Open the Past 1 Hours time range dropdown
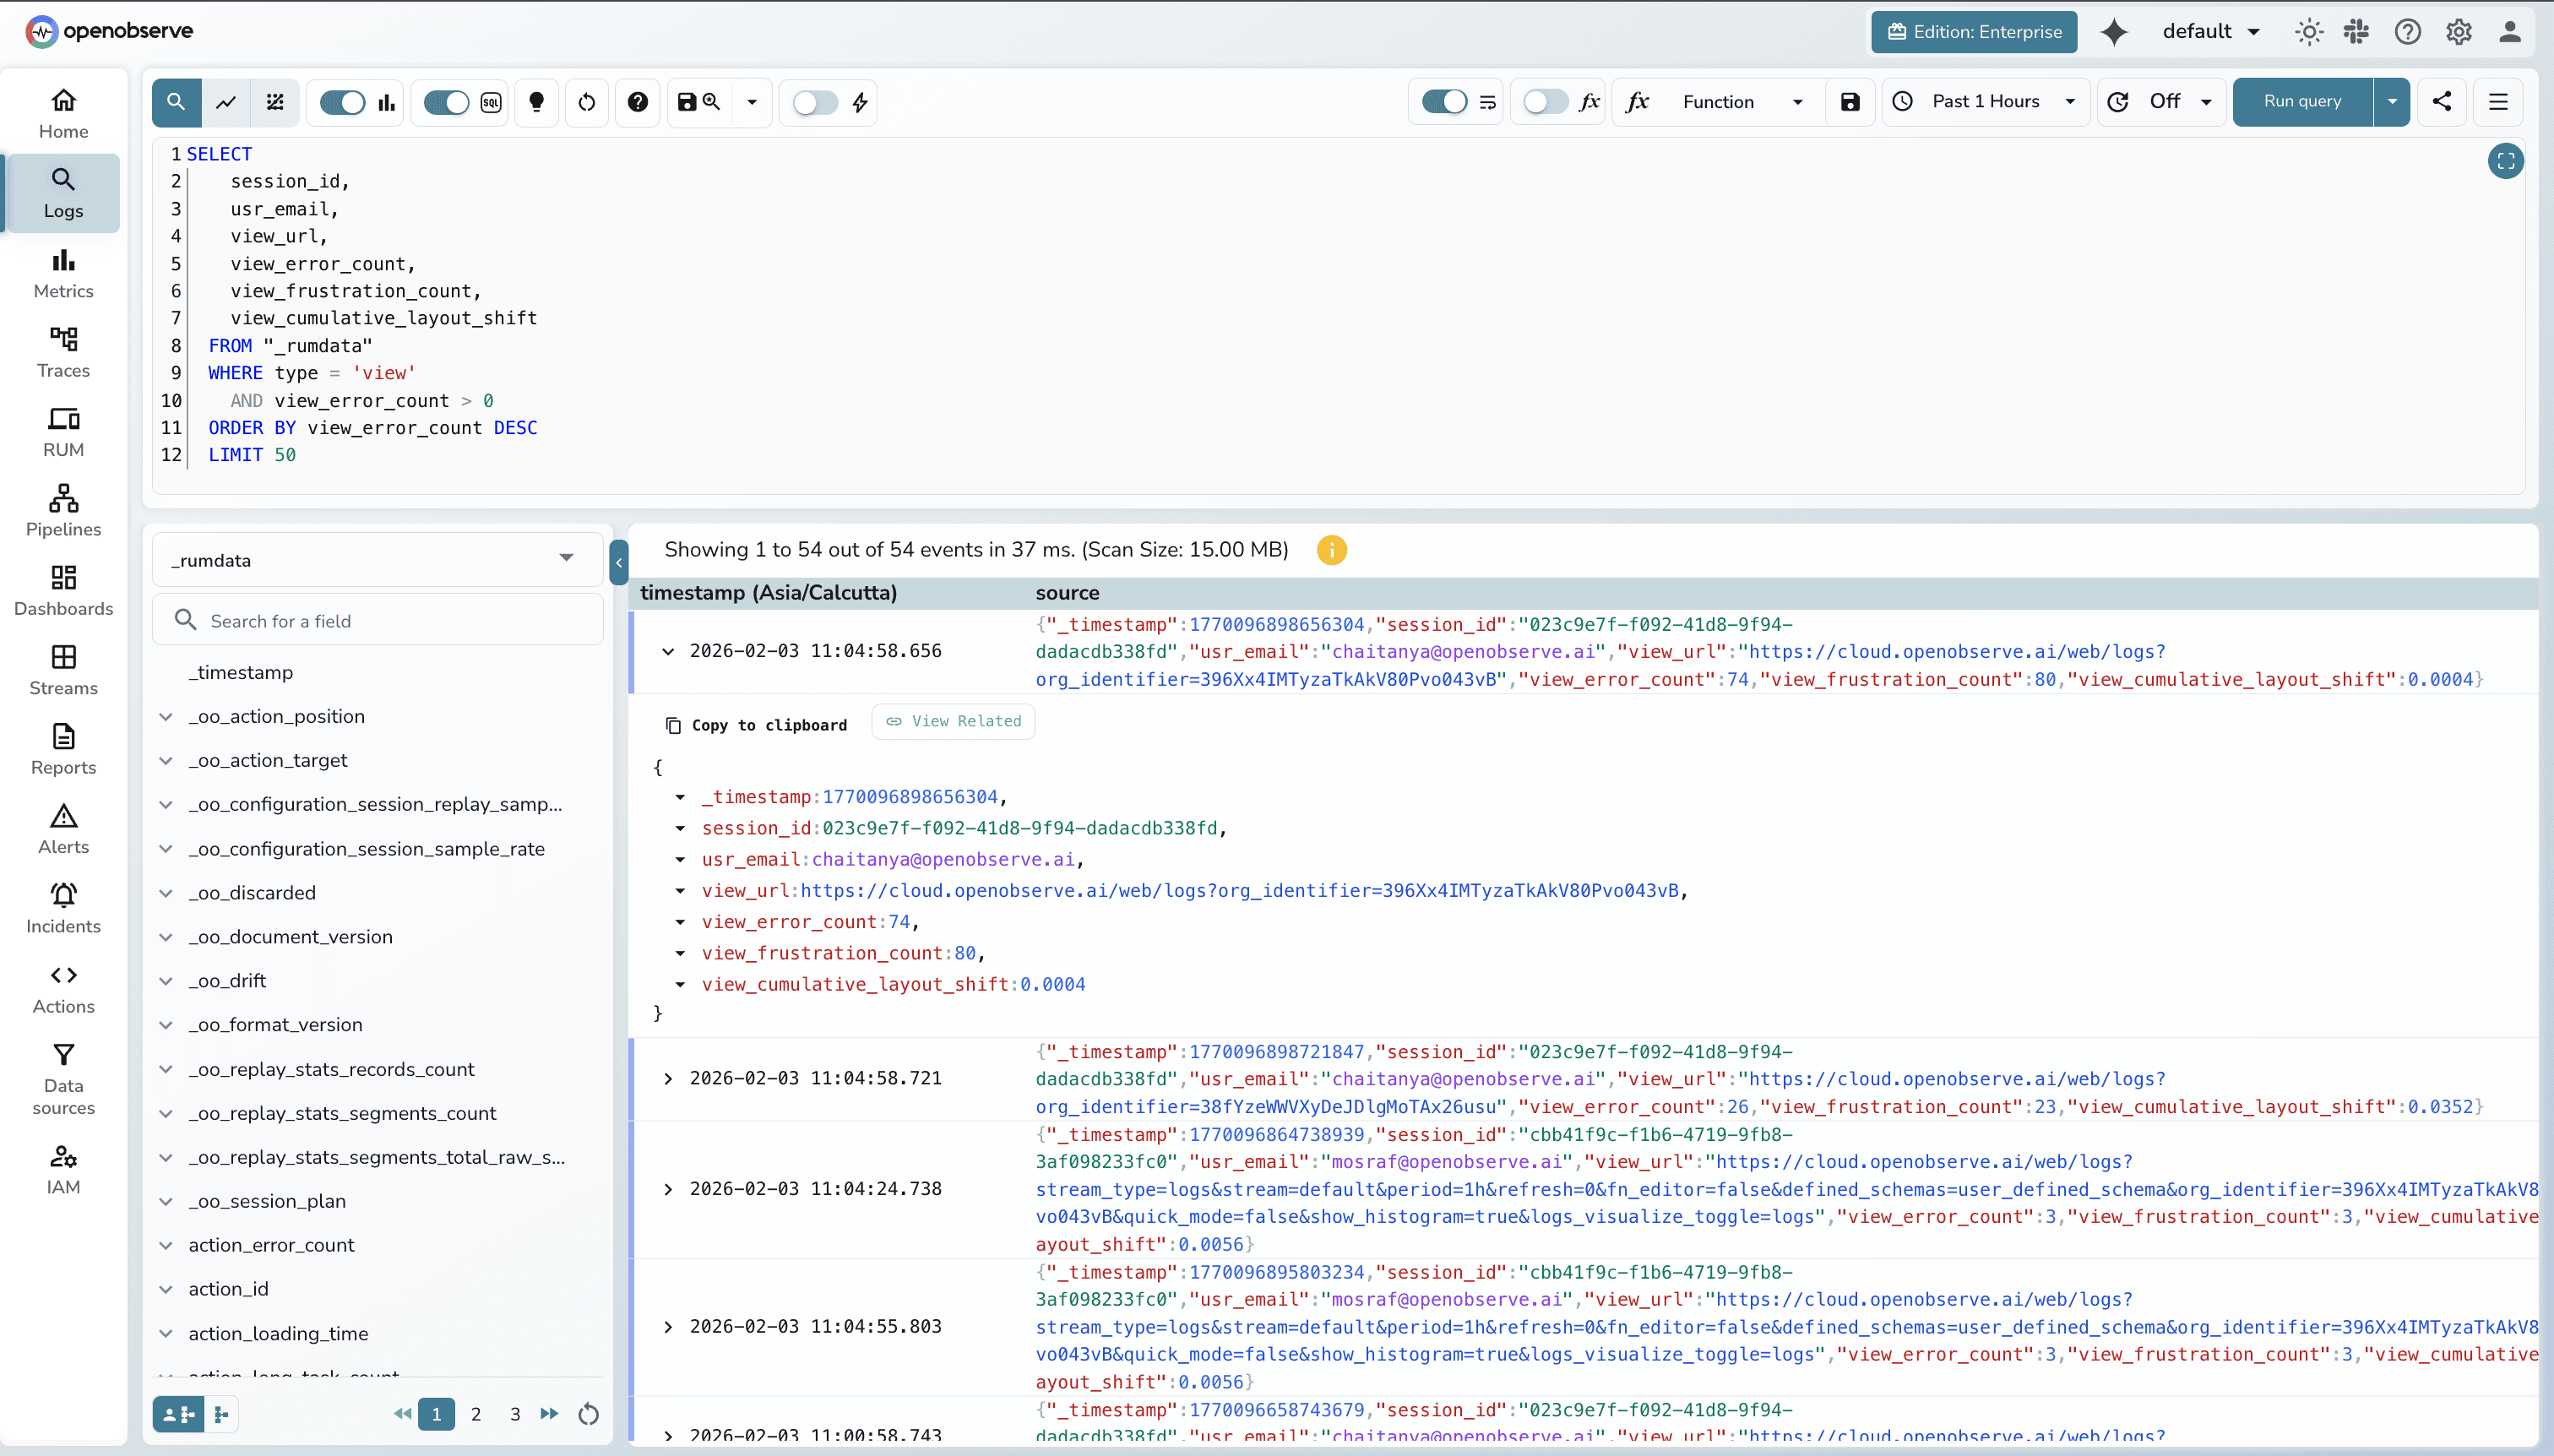 point(1985,101)
